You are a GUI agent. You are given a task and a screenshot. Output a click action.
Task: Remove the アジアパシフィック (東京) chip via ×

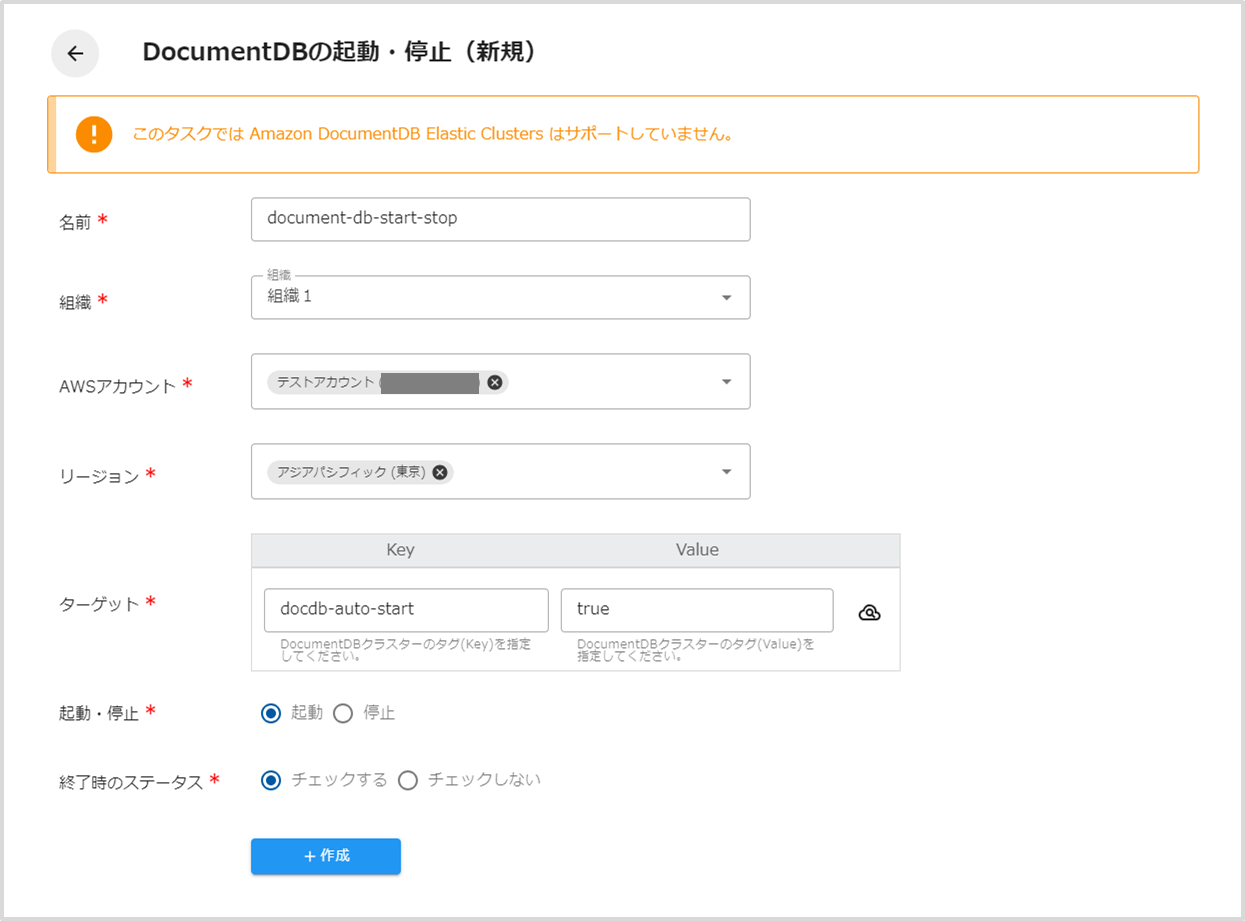(x=439, y=471)
